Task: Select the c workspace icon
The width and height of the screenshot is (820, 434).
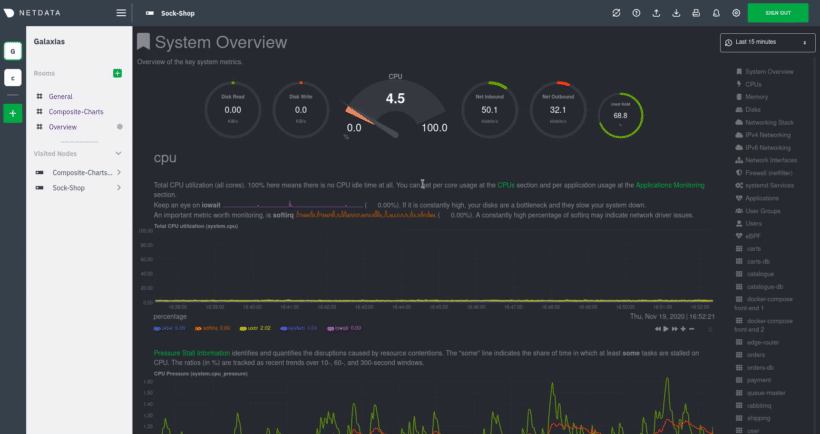Action: click(x=13, y=77)
